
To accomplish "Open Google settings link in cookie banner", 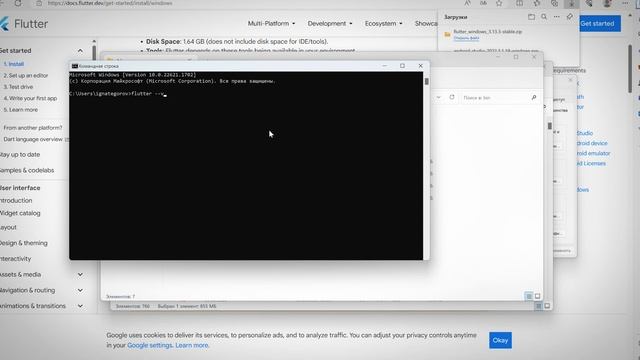I will tap(149, 345).
